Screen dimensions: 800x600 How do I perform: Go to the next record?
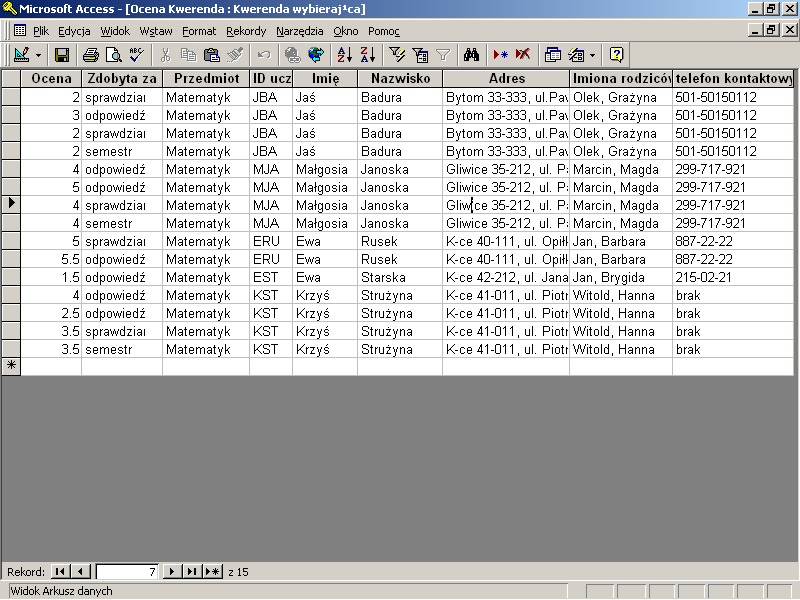(172, 572)
